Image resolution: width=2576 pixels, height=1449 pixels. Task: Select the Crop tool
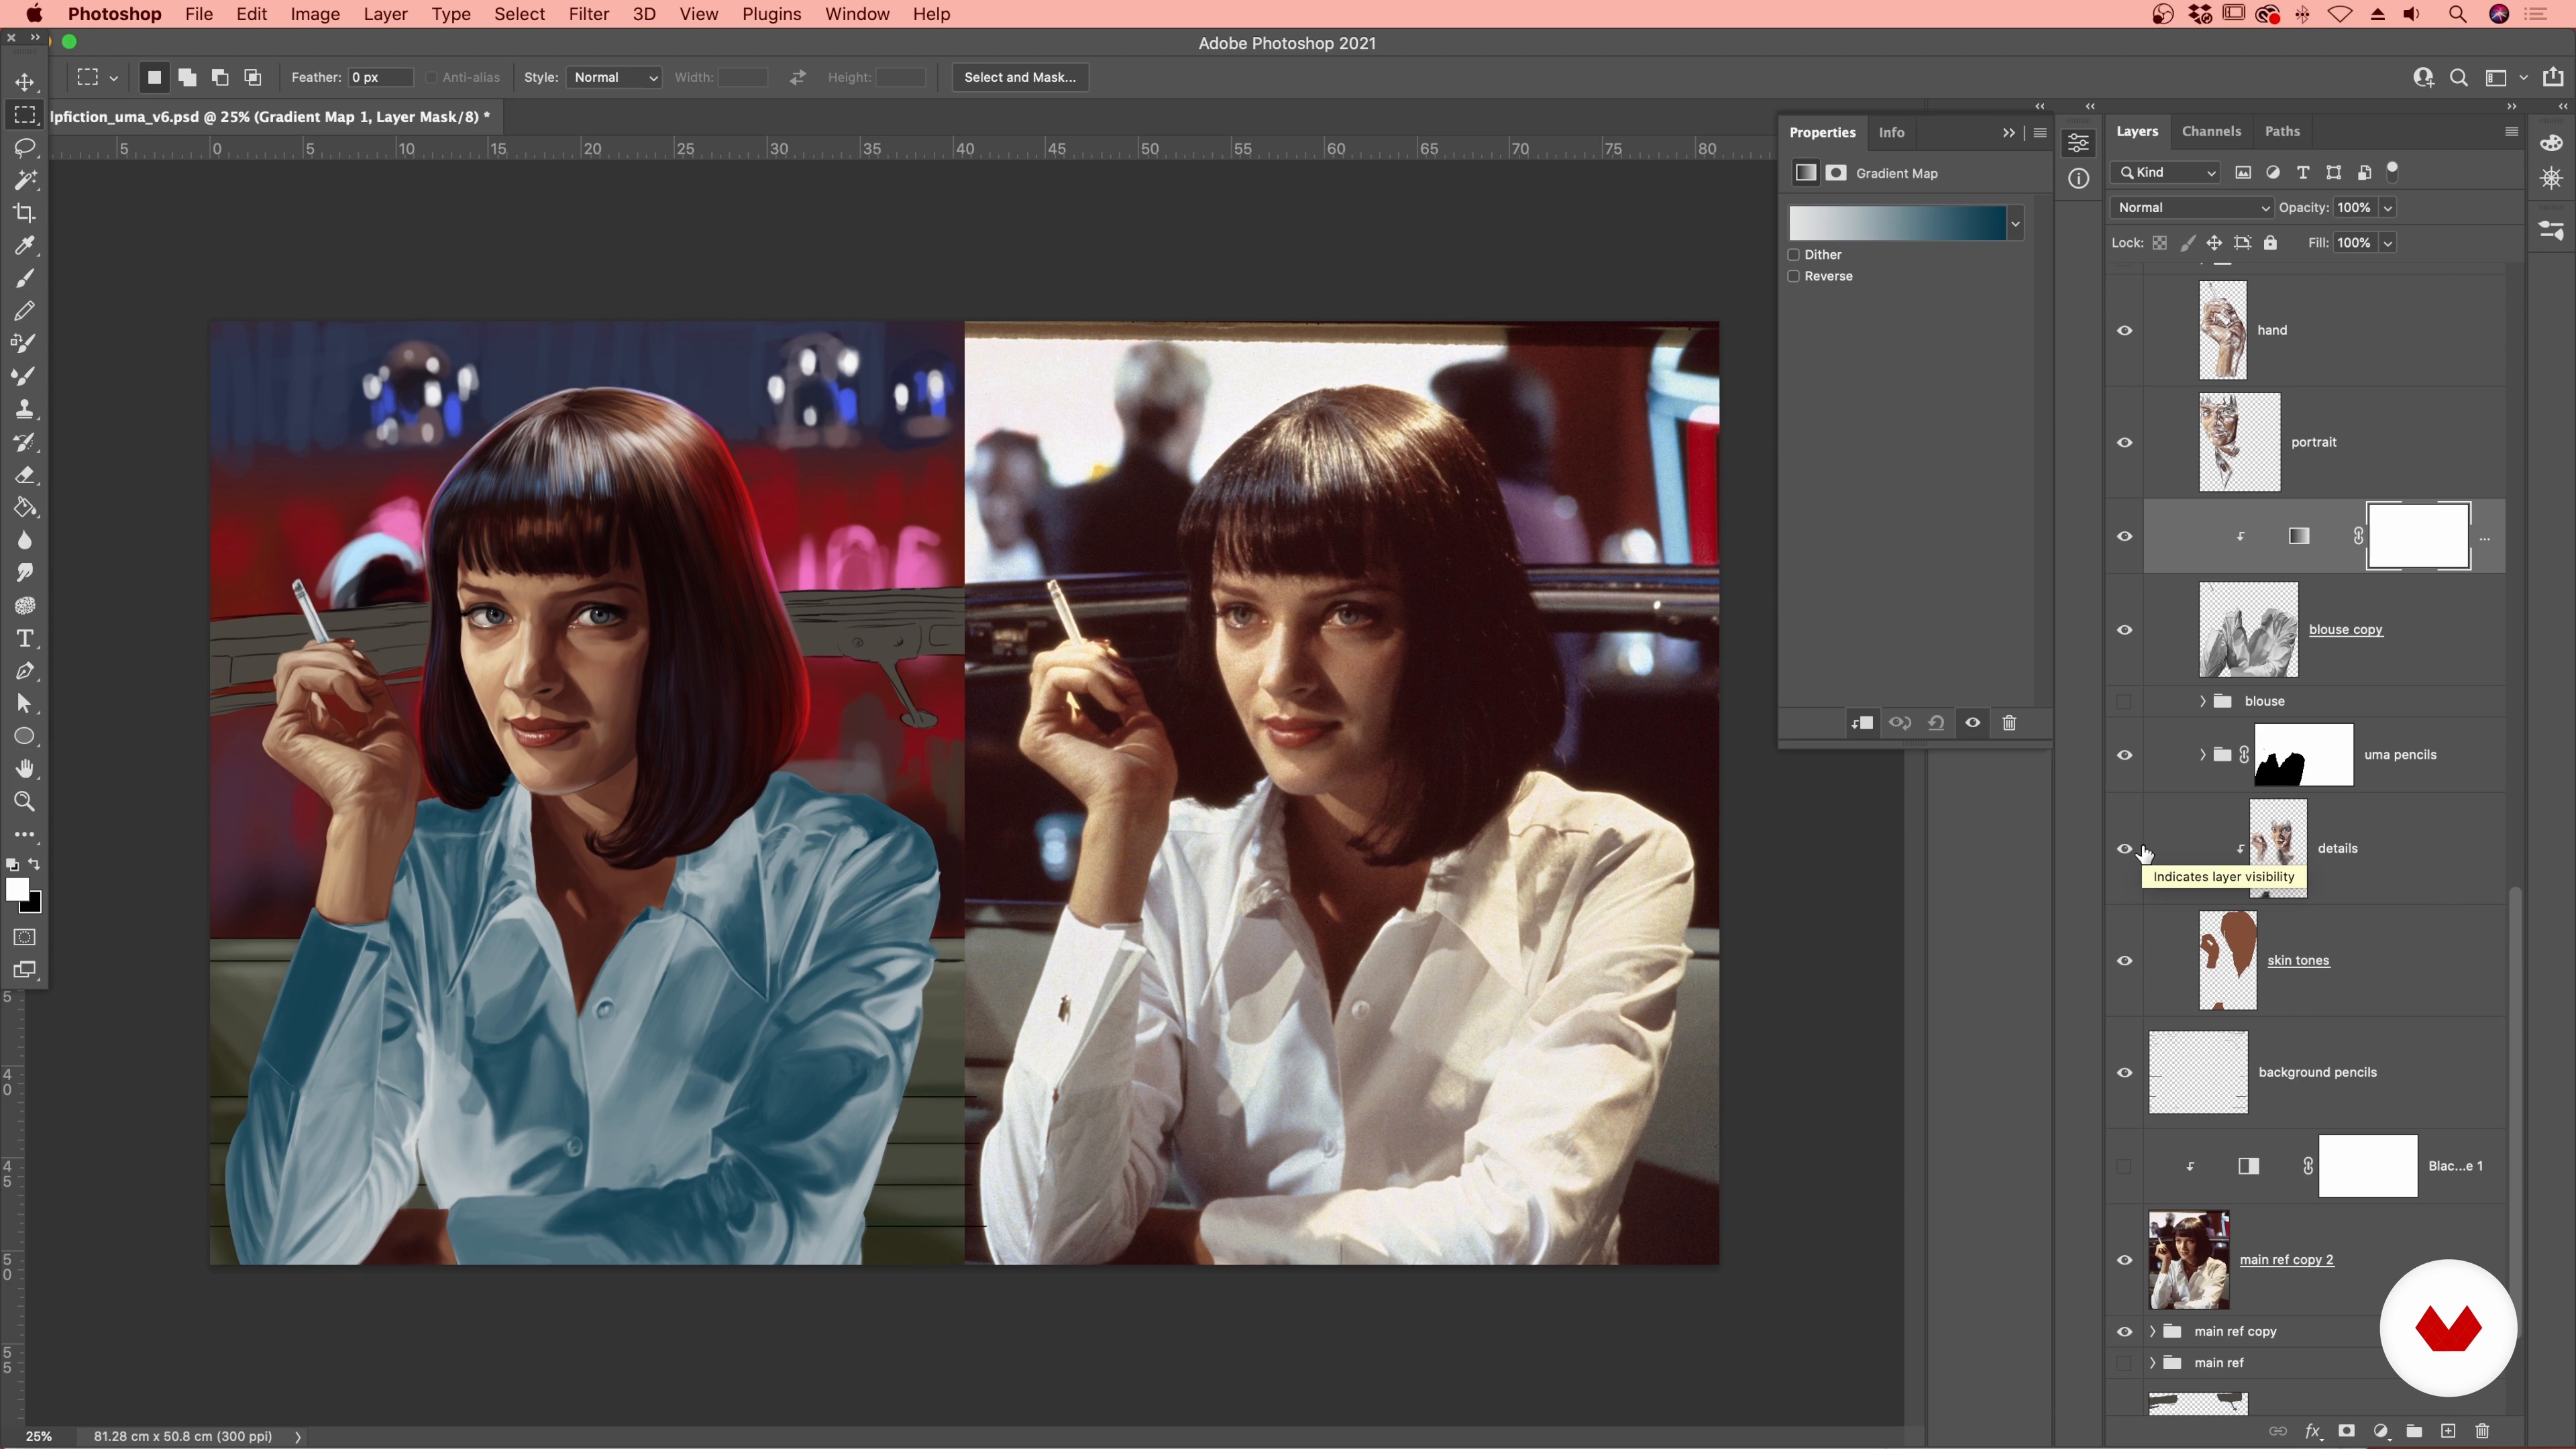pyautogui.click(x=25, y=212)
